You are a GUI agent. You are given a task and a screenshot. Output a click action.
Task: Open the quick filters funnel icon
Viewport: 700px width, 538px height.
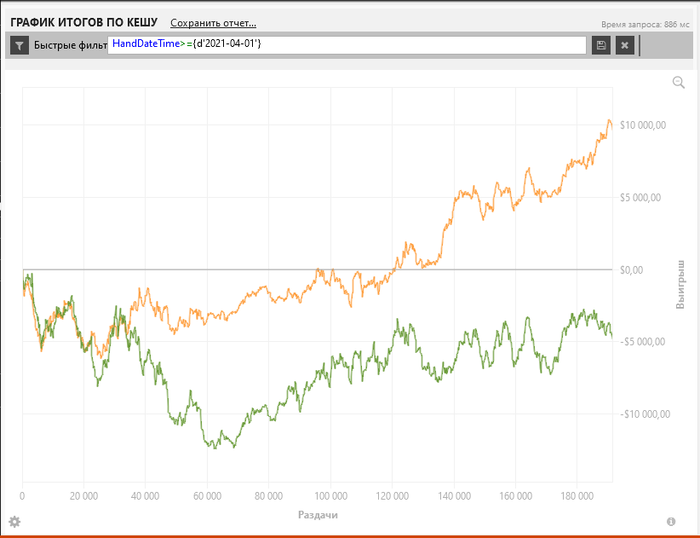(x=19, y=45)
